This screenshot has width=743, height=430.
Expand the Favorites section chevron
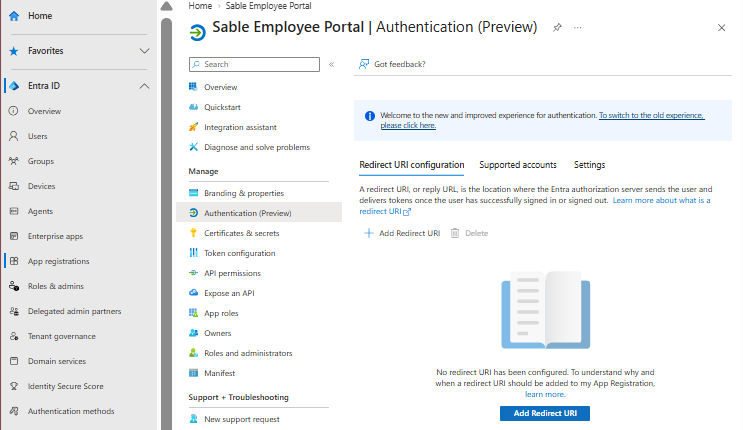[145, 51]
